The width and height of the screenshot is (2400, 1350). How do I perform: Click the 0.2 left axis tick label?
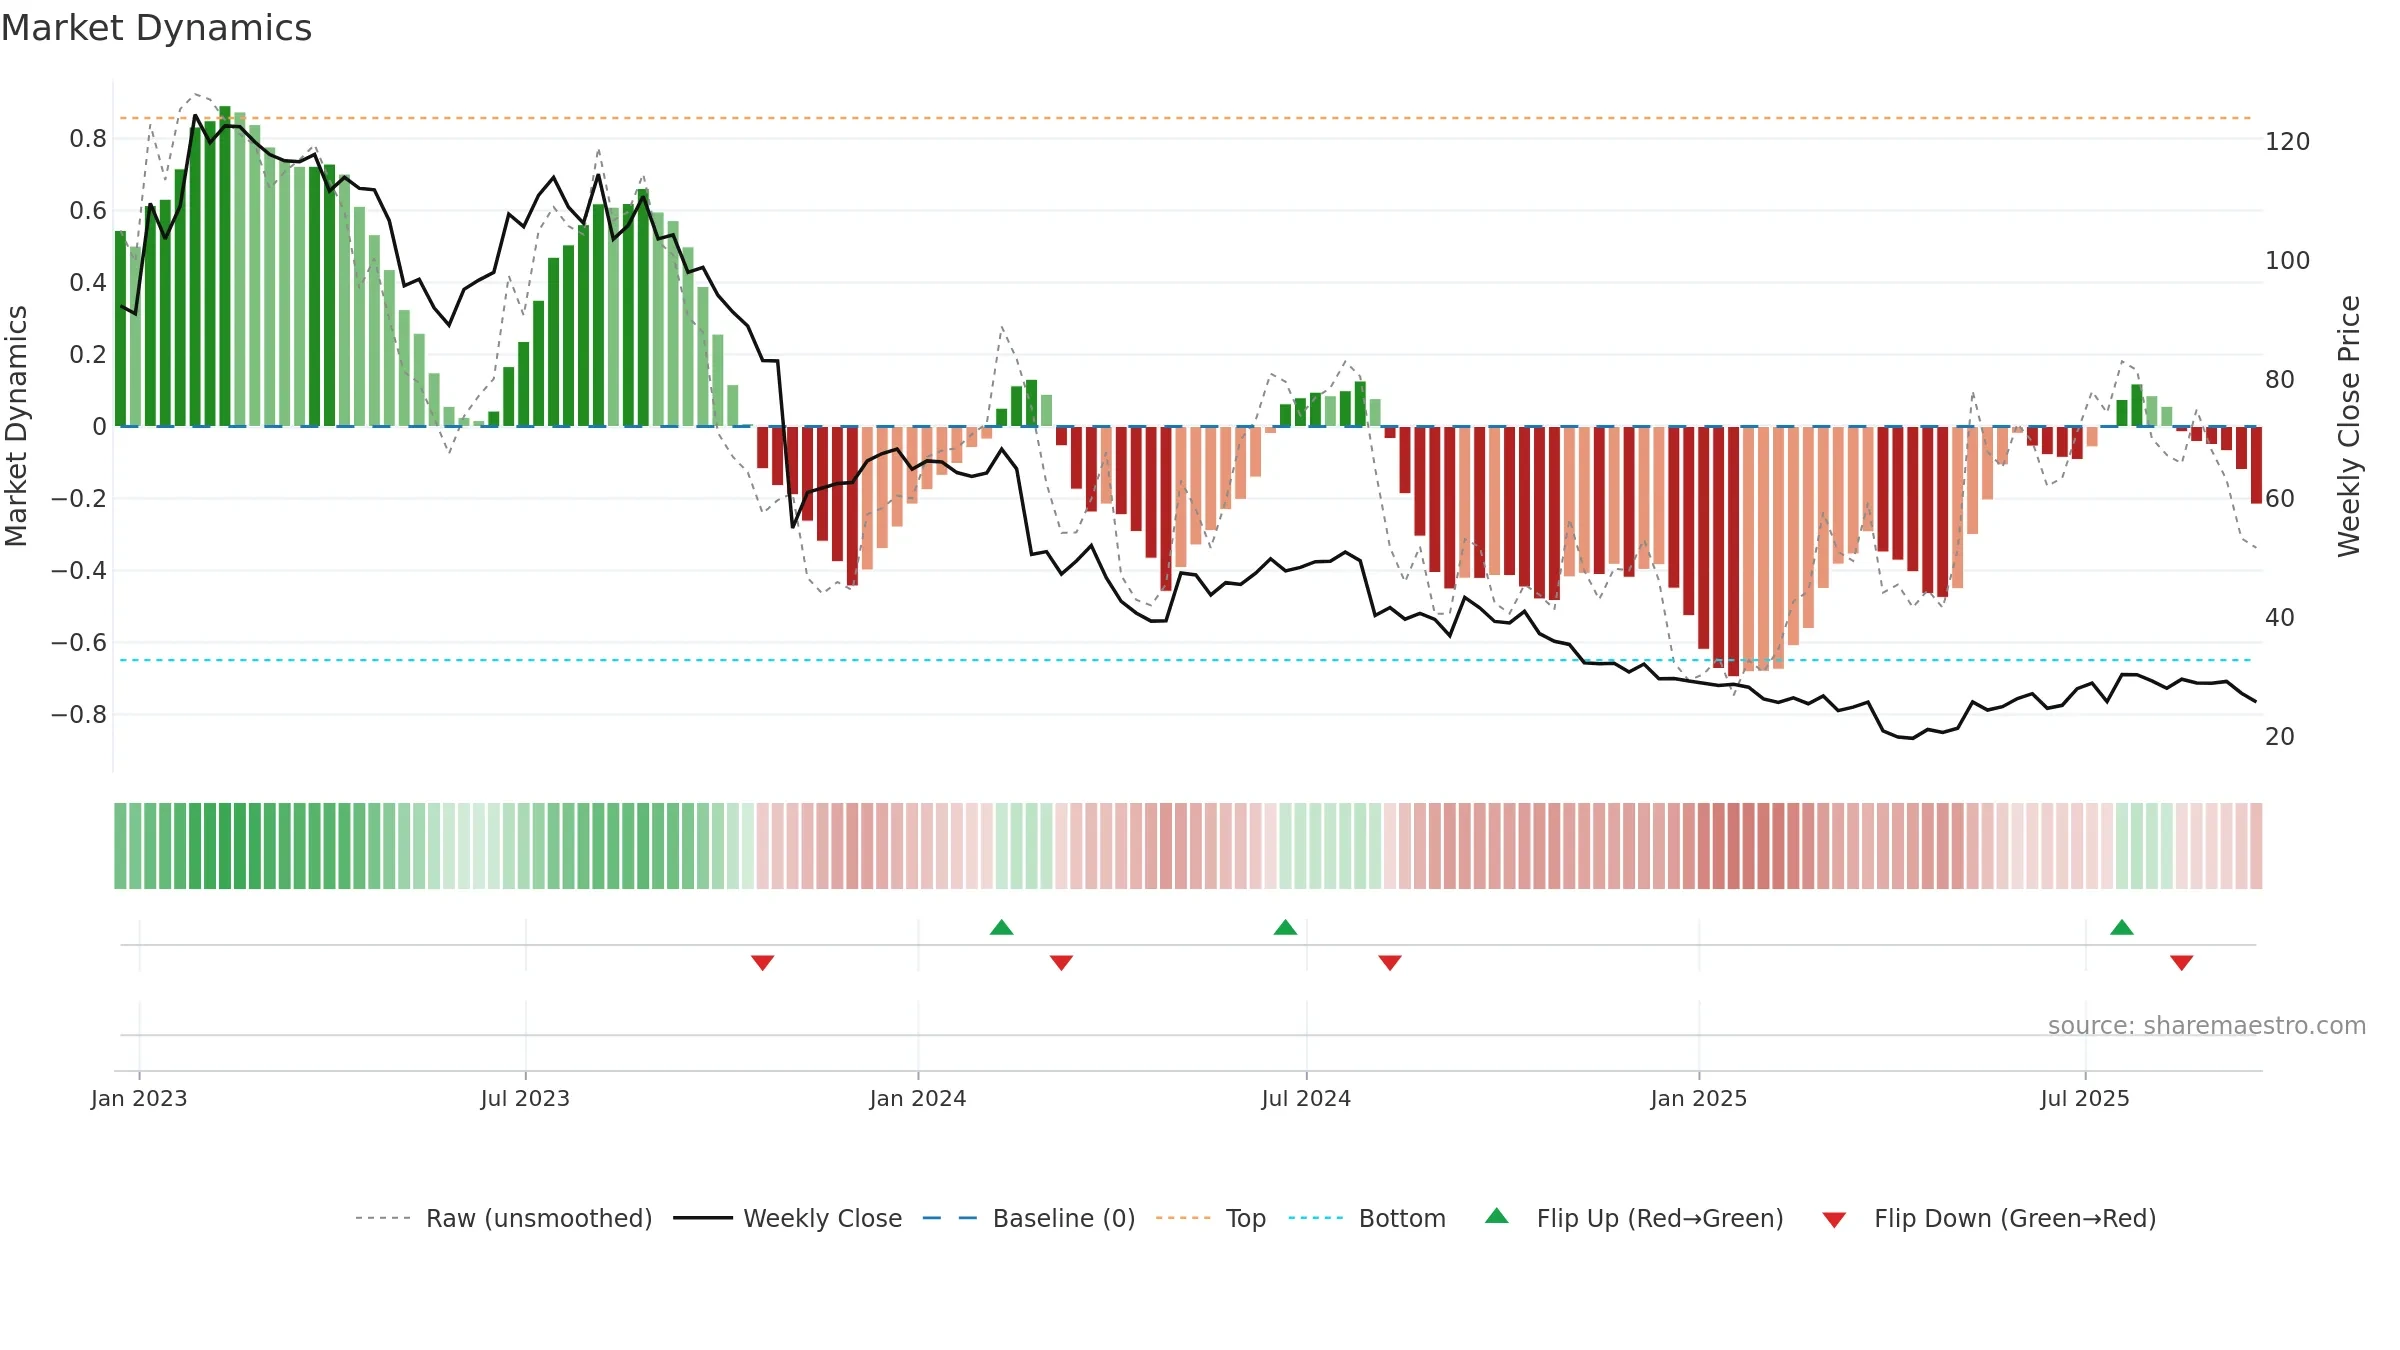coord(88,355)
